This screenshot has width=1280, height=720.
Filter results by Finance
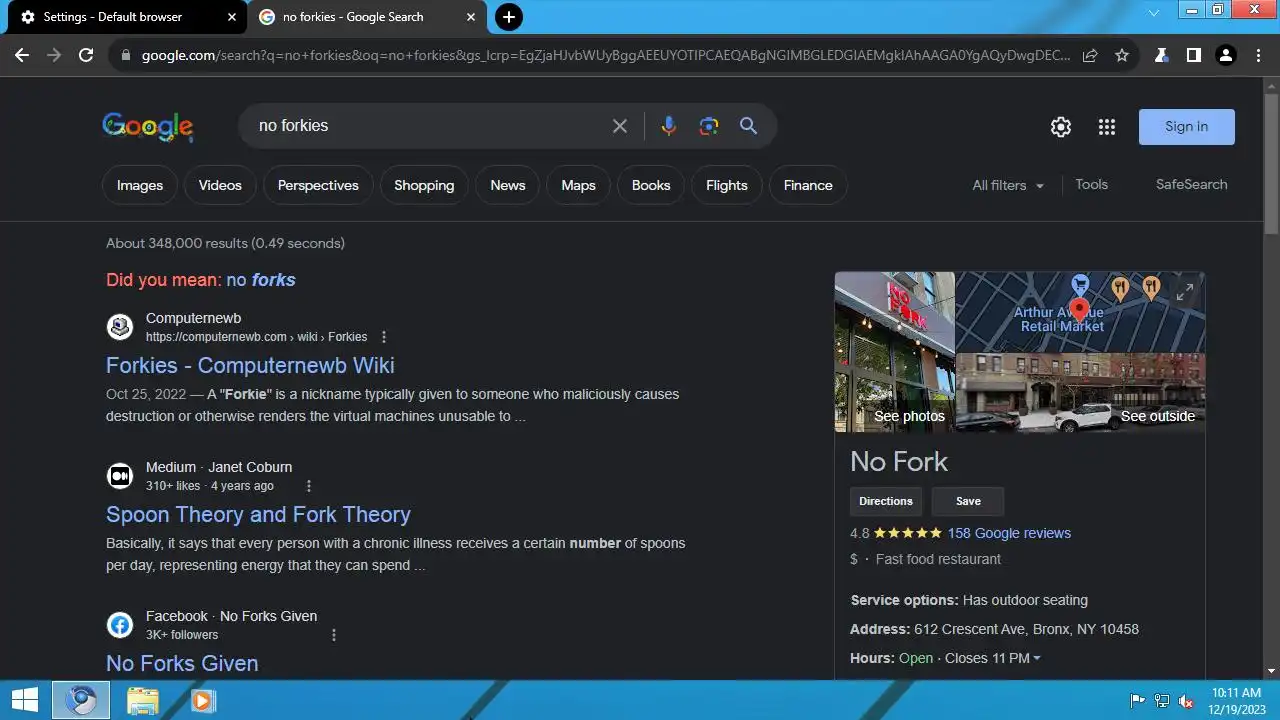pos(808,185)
